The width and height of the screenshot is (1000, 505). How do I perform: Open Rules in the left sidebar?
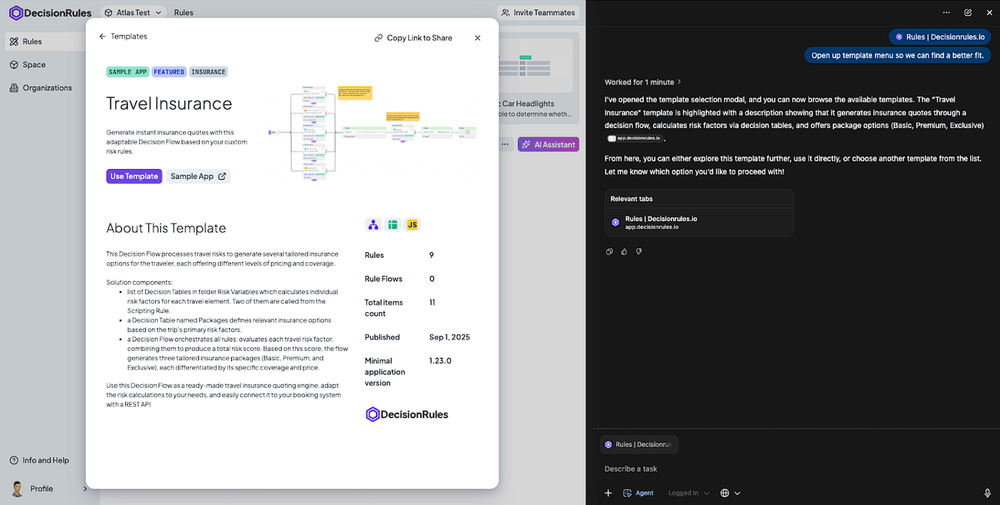pos(45,41)
